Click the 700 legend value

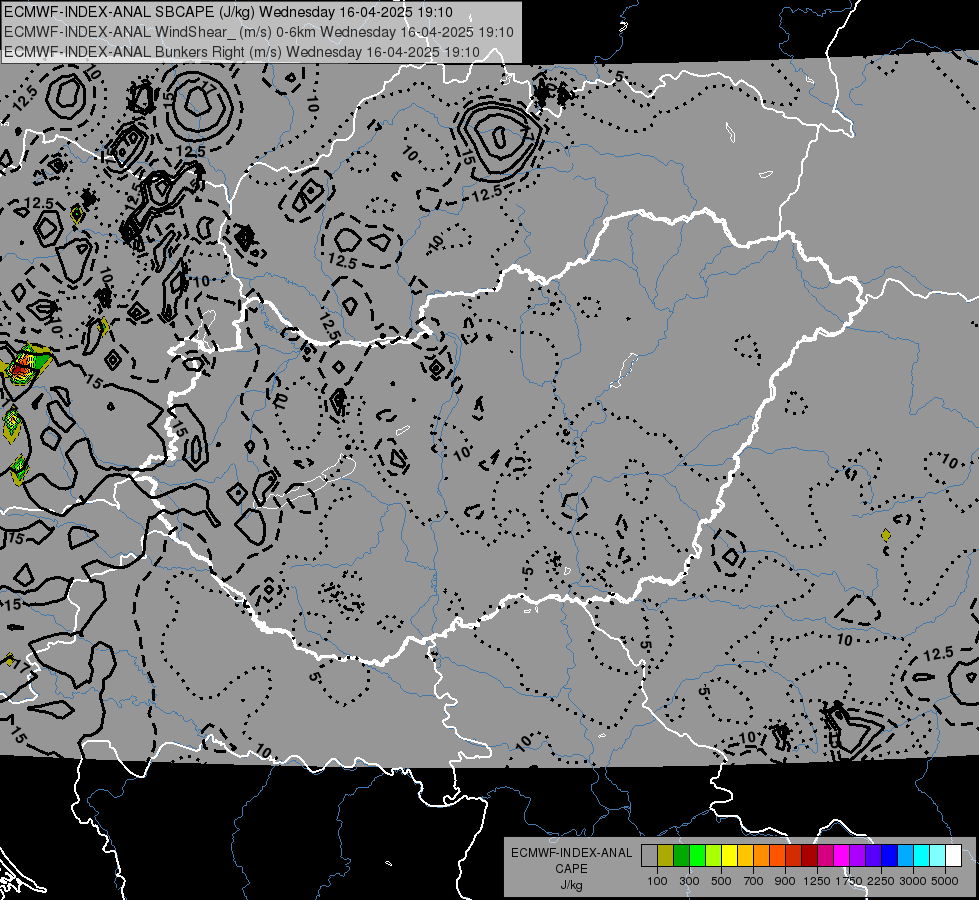click(x=754, y=881)
